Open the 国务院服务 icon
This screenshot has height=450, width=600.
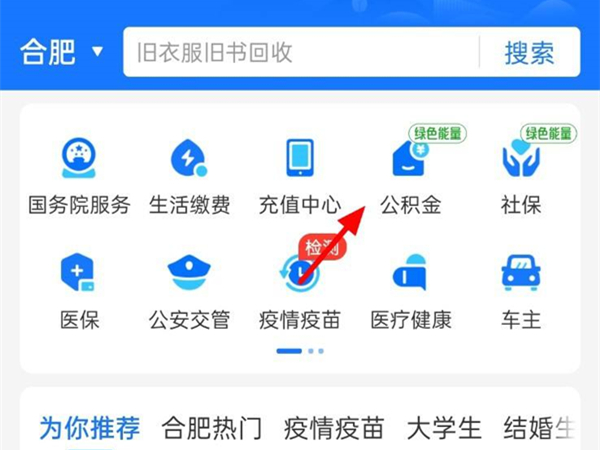coord(79,158)
